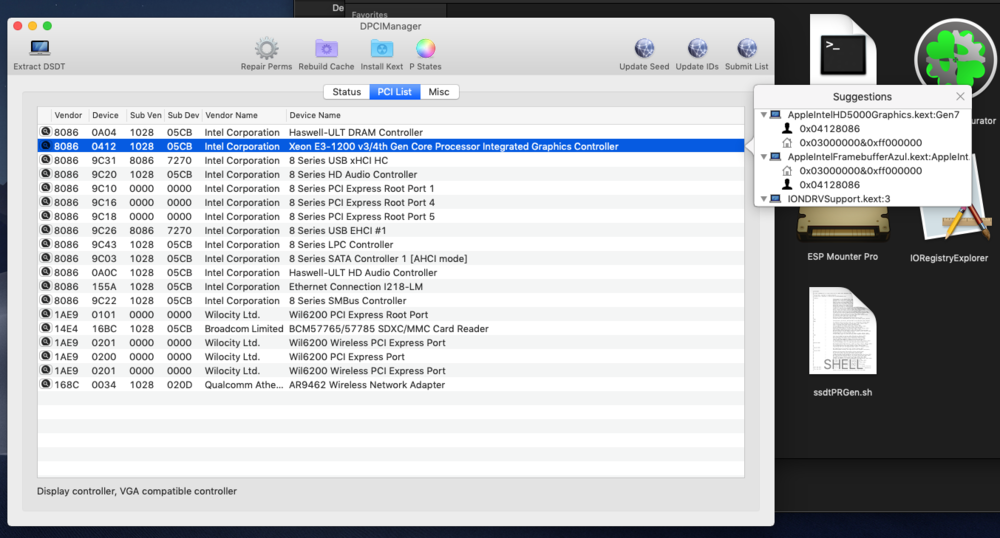
Task: Select the PCI List tab
Action: (394, 92)
